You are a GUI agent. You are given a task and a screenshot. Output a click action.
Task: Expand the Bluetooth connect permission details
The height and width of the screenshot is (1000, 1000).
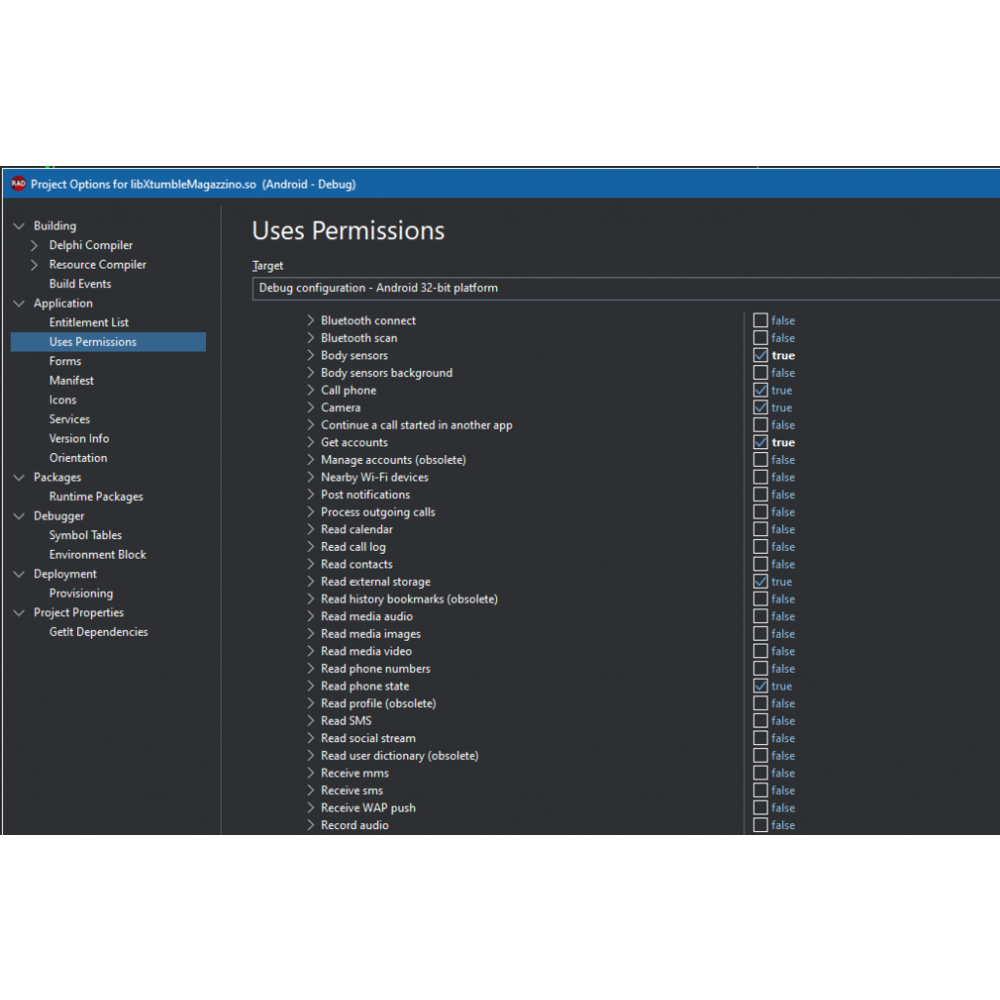click(310, 321)
